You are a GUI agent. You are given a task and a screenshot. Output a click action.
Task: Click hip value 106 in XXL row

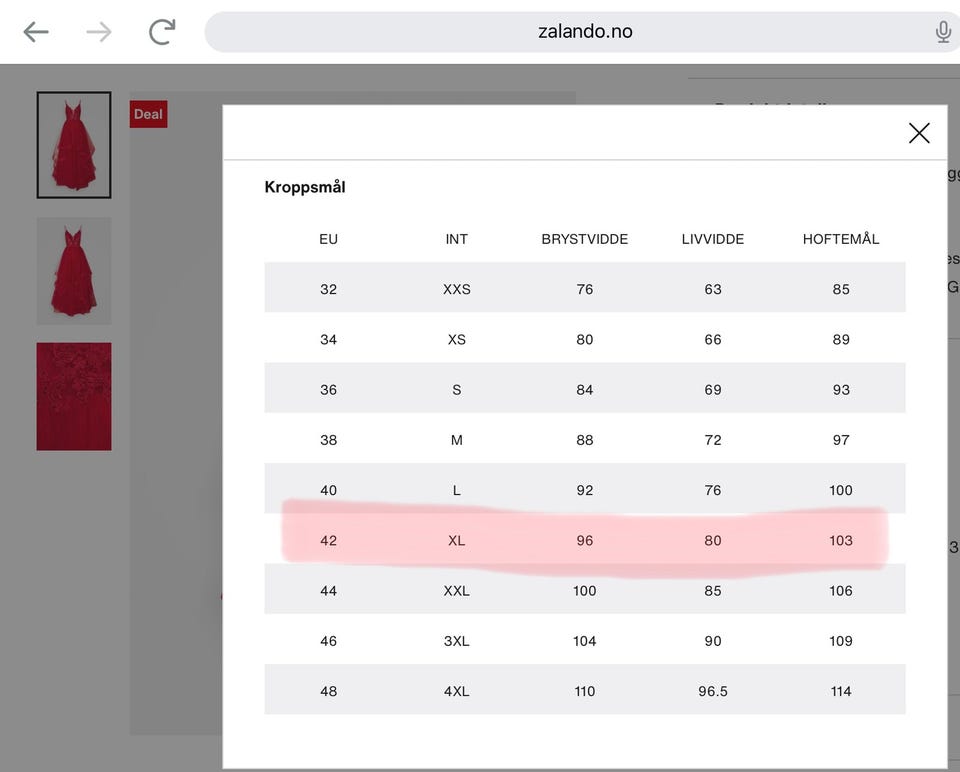[841, 590]
